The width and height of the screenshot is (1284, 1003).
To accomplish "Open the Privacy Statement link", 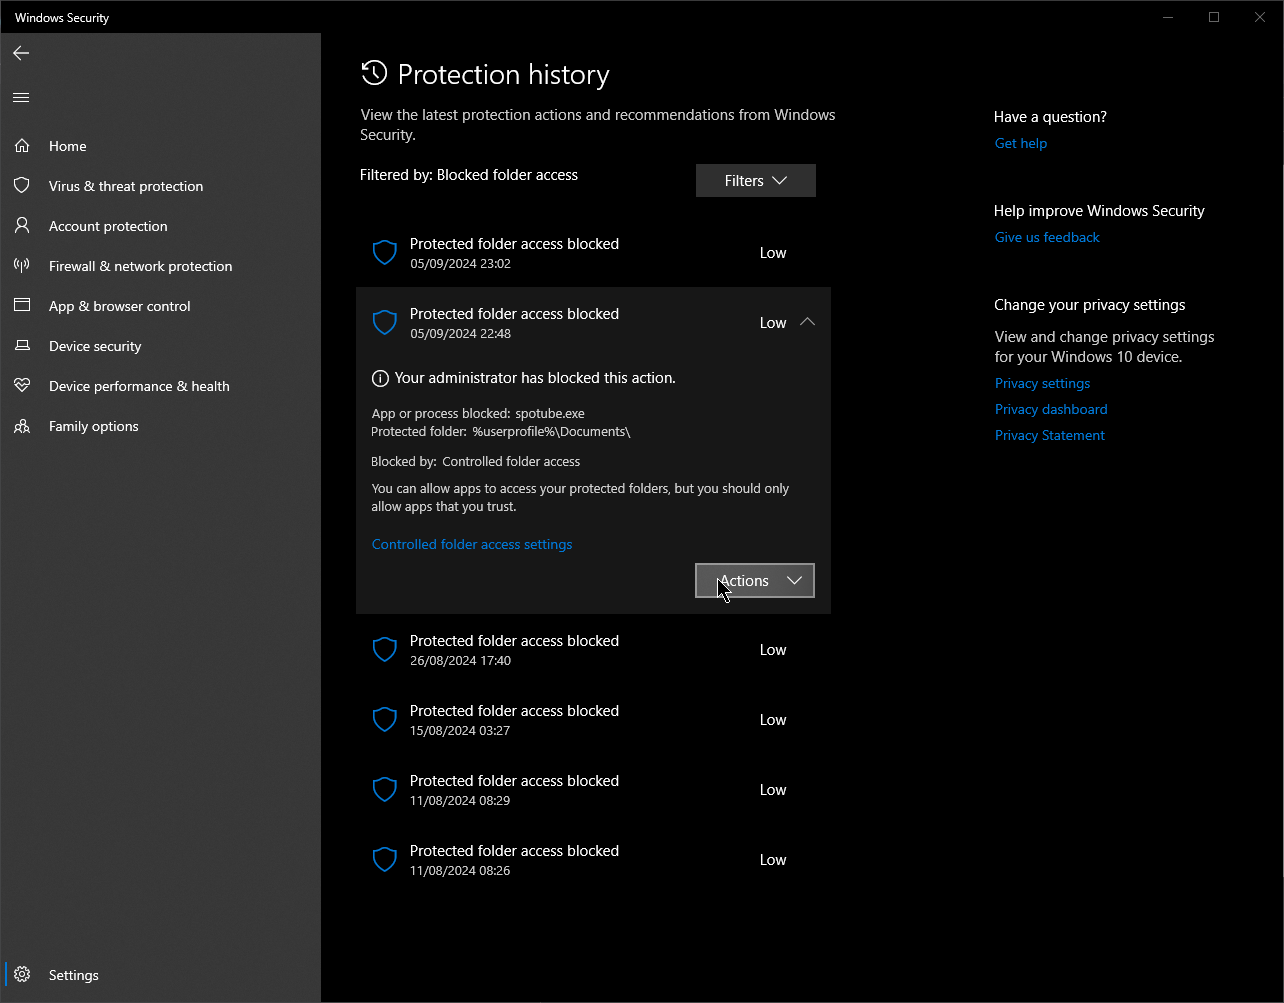I will point(1050,435).
